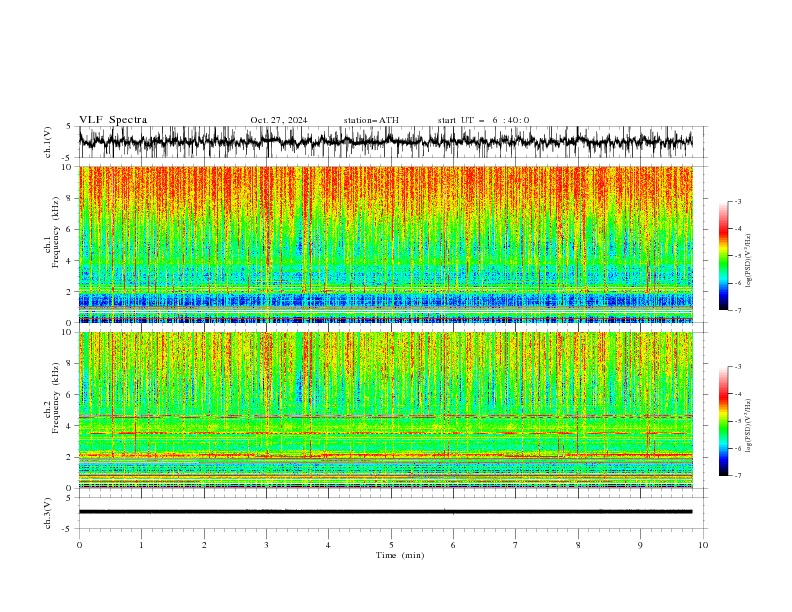Click the "-7" tick on ch.2 colorbar
792x612 pixels.
(x=737, y=476)
